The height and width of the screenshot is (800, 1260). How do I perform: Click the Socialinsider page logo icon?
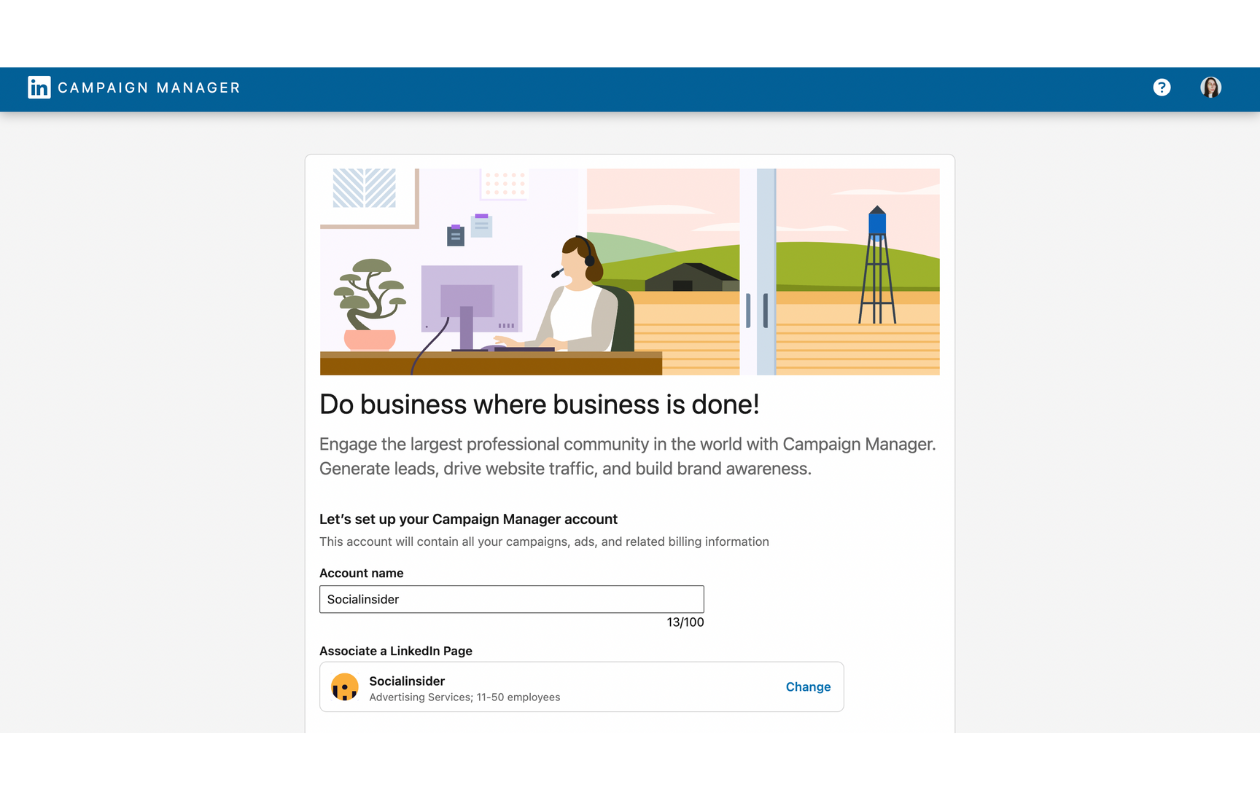345,687
